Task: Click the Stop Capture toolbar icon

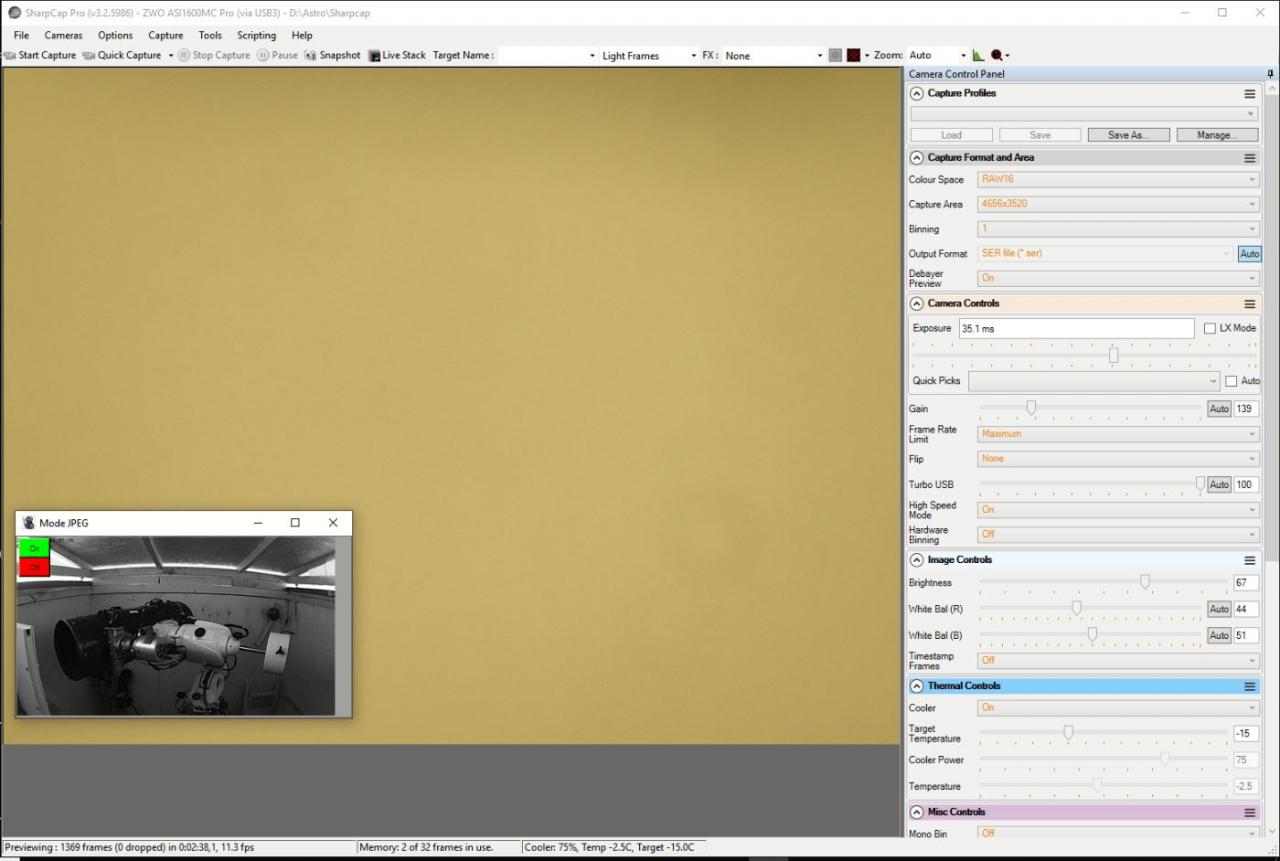Action: pos(184,56)
